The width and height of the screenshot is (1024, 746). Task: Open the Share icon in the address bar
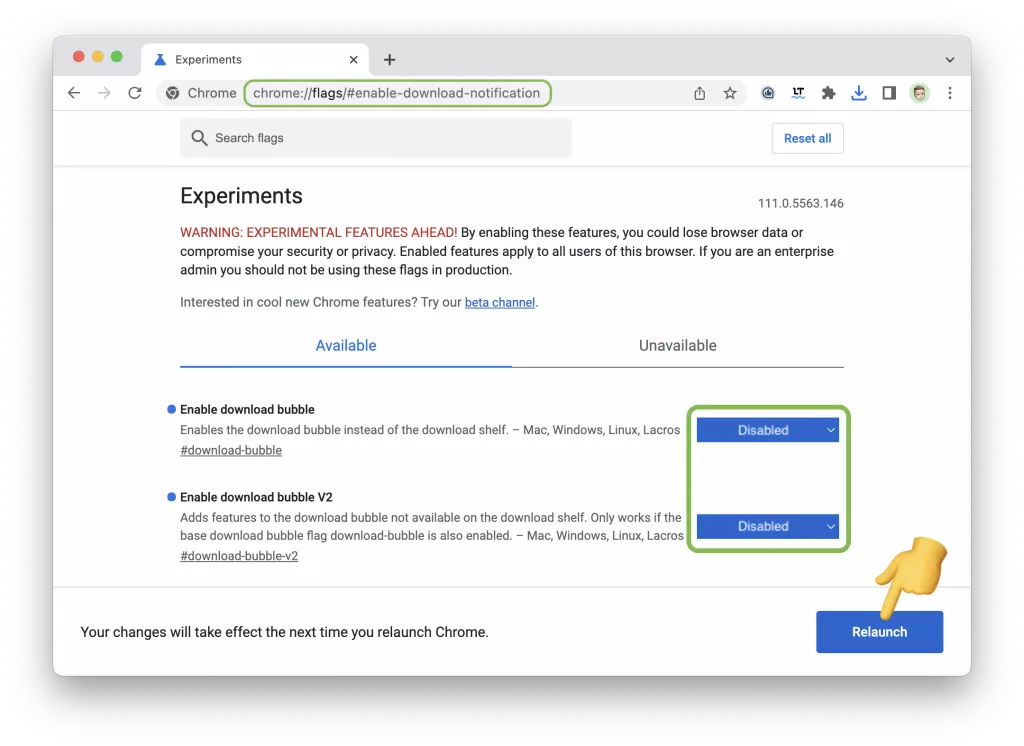point(700,92)
